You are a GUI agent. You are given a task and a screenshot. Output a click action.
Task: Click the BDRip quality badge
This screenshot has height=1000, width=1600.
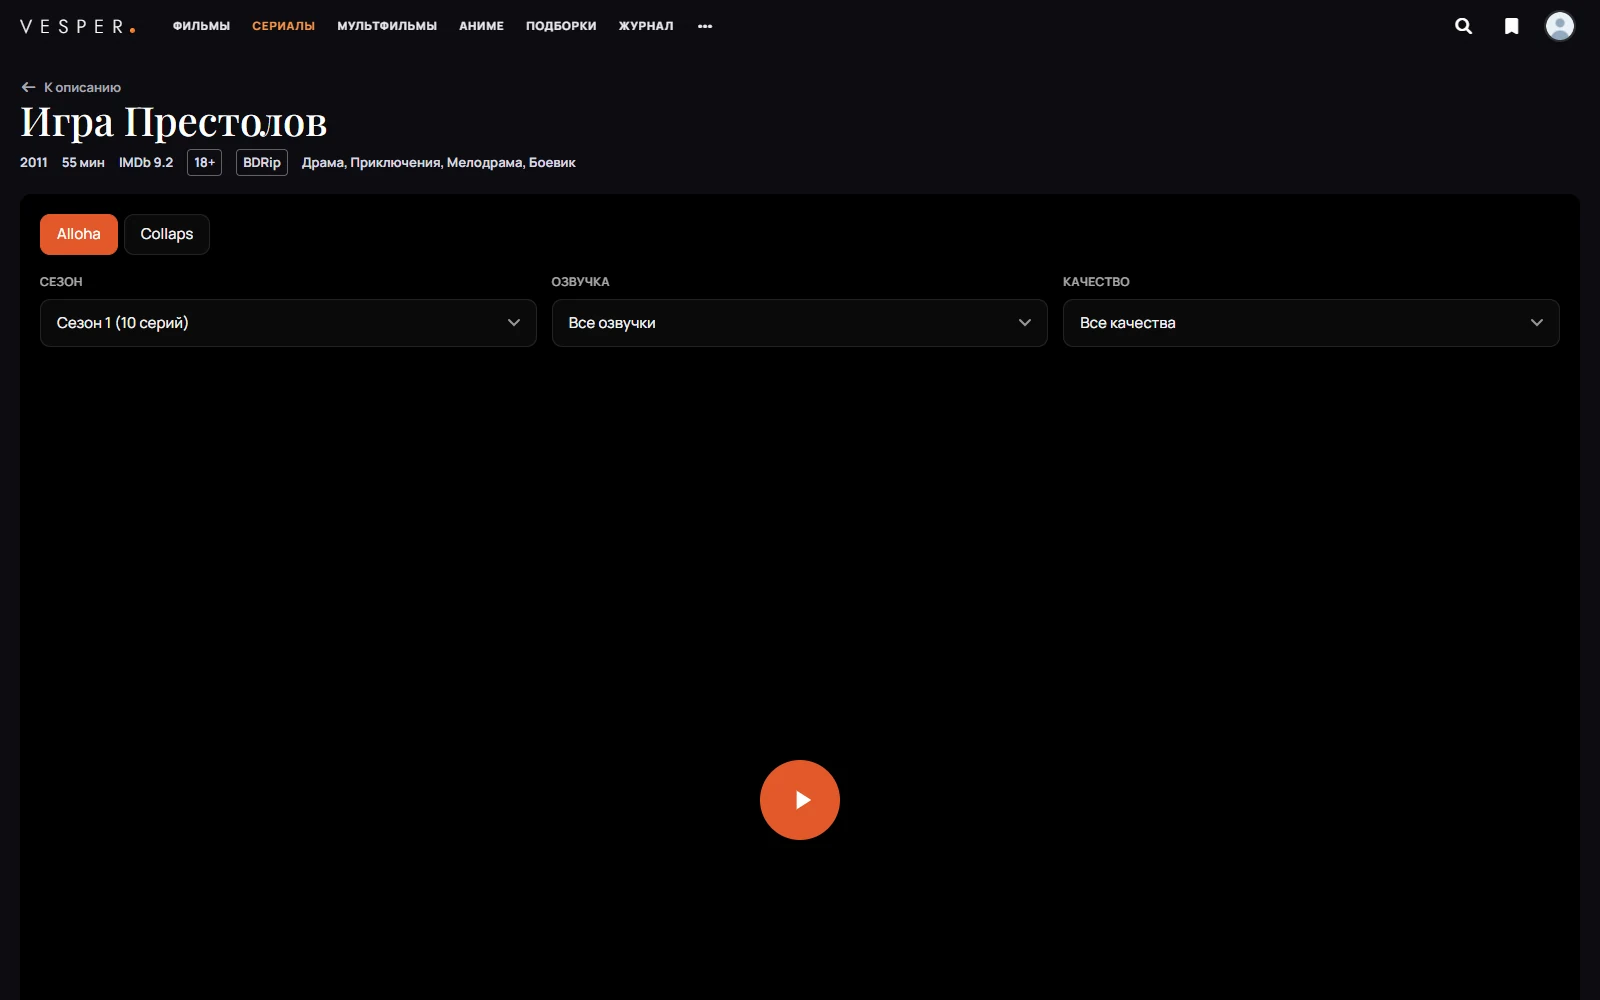point(262,162)
